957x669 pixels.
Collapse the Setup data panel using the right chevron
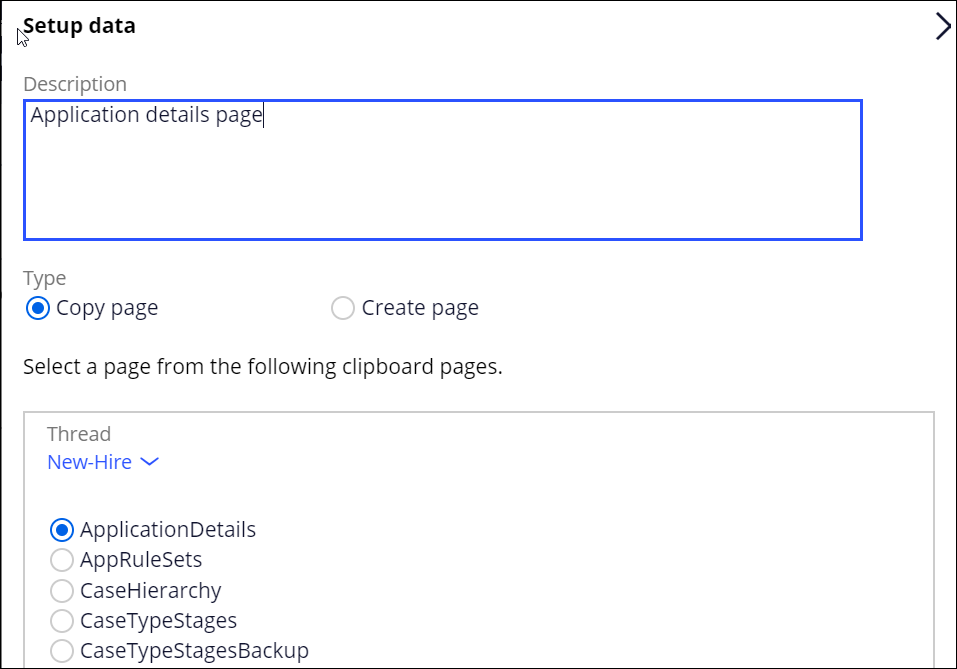tap(943, 27)
